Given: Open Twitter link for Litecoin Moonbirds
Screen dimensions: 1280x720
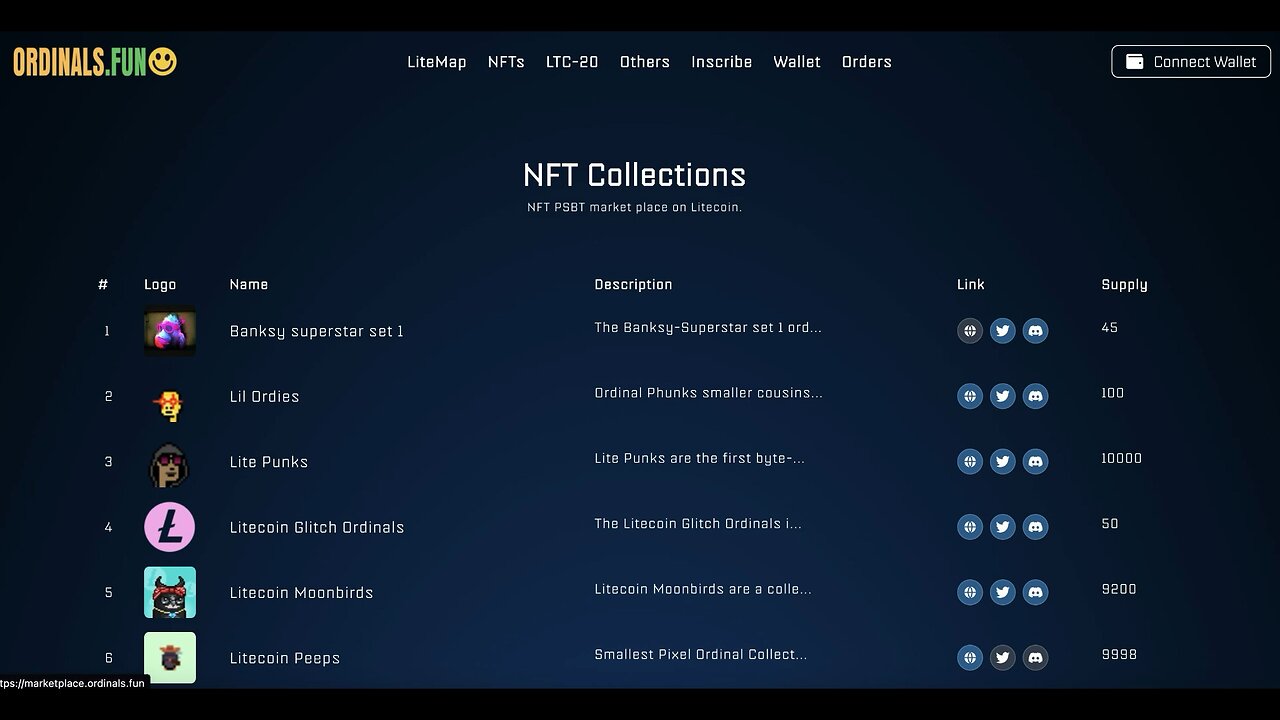Looking at the screenshot, I should pyautogui.click(x=1003, y=592).
